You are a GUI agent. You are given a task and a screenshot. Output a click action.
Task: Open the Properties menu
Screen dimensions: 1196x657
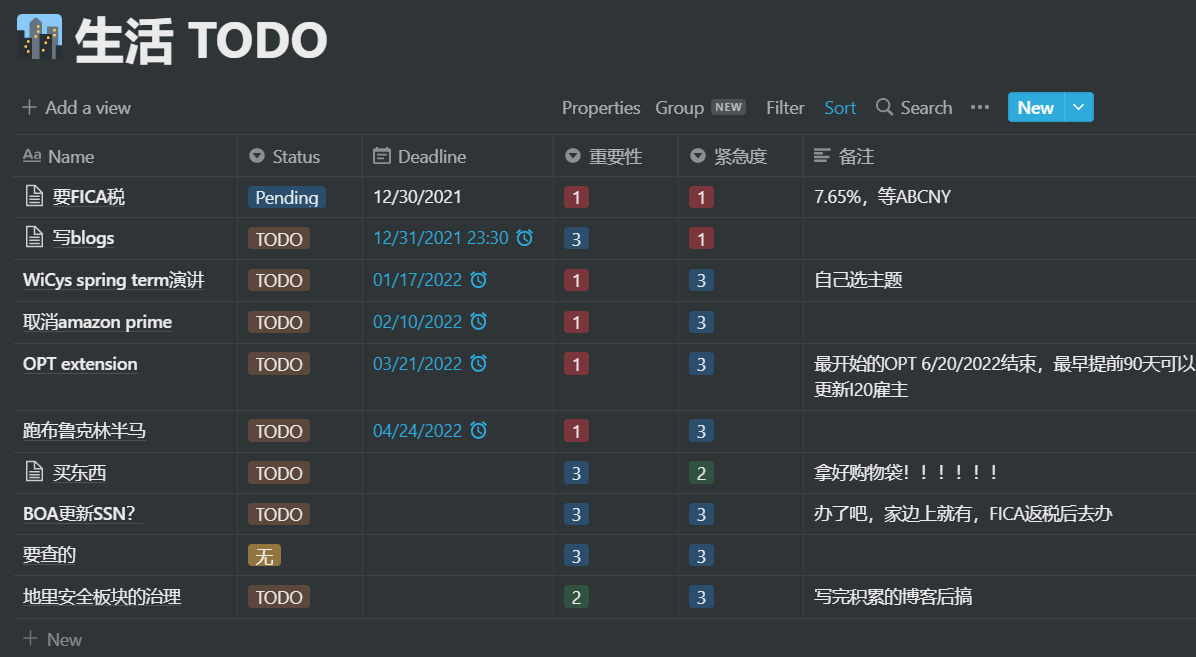click(600, 108)
